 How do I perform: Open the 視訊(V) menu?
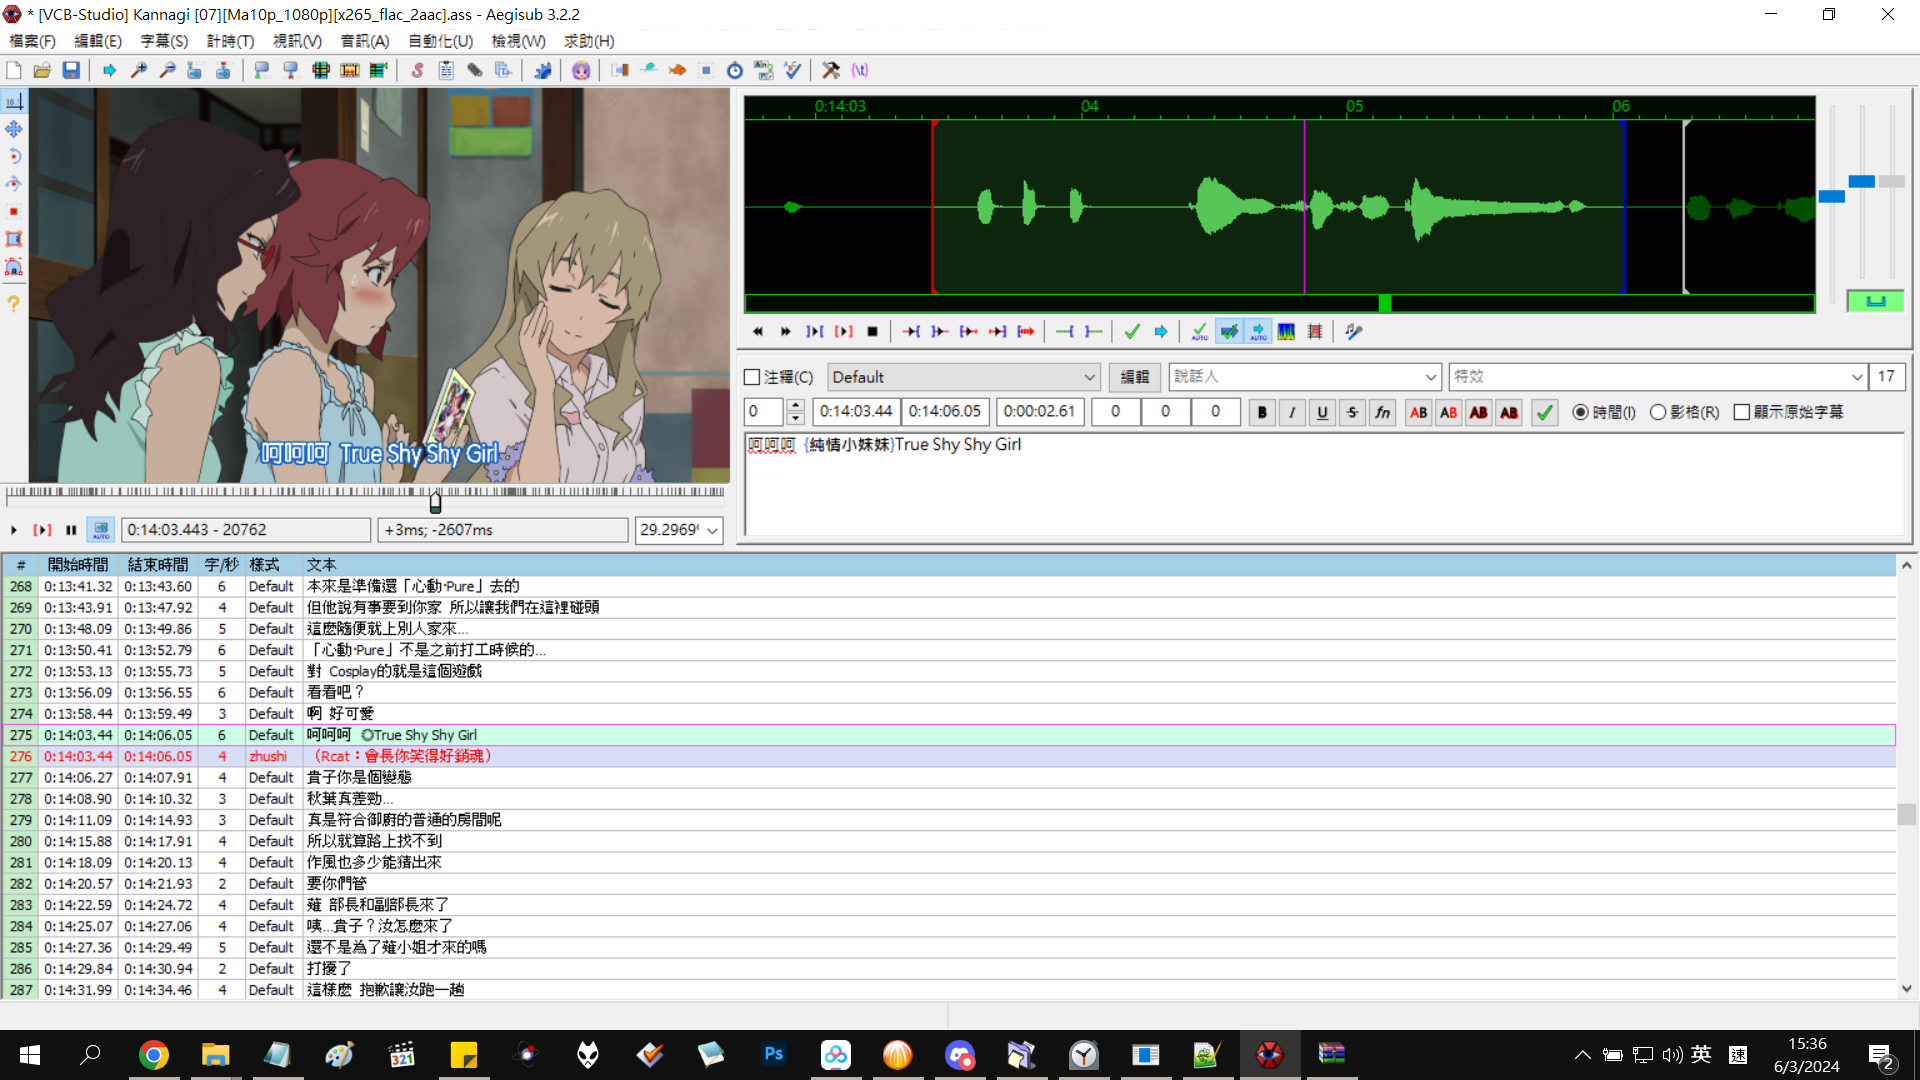click(297, 41)
